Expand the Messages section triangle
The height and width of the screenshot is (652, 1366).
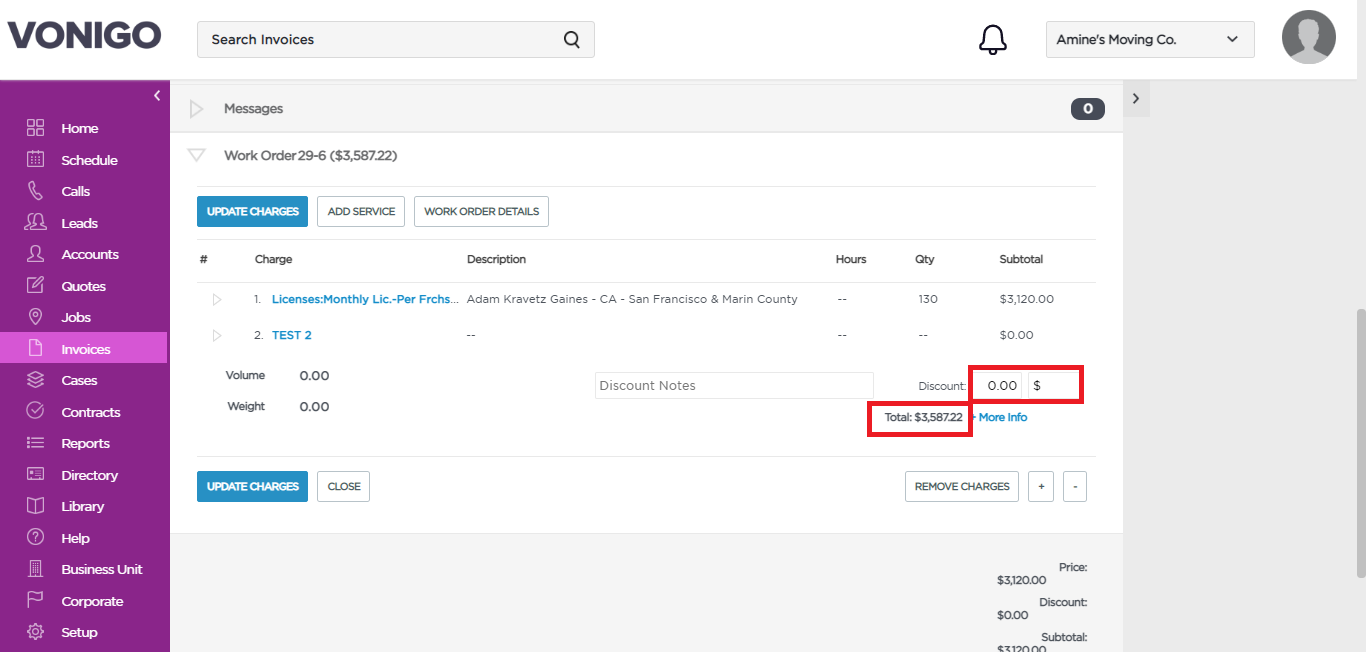pyautogui.click(x=197, y=109)
